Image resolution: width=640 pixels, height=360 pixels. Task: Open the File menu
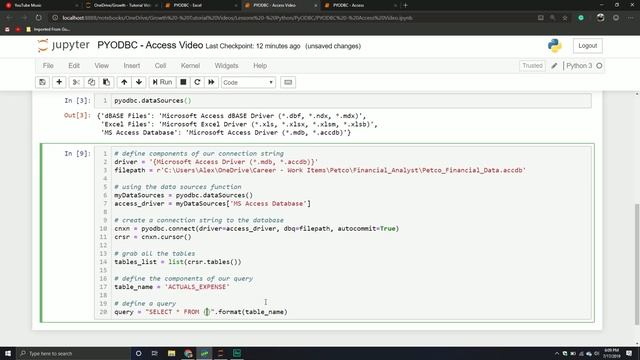pyautogui.click(x=48, y=66)
